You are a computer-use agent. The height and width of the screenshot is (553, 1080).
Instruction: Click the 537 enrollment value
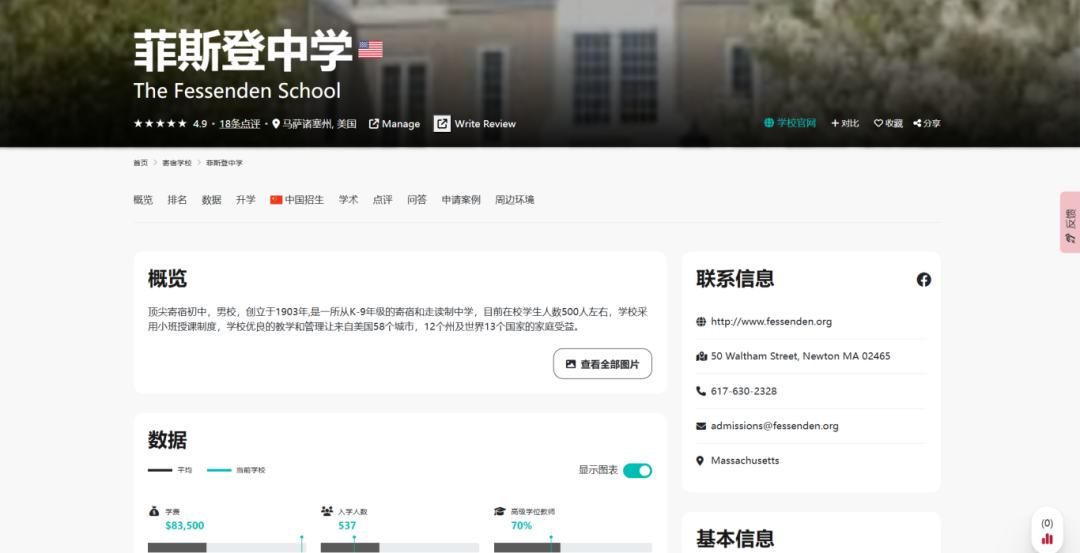(x=347, y=525)
